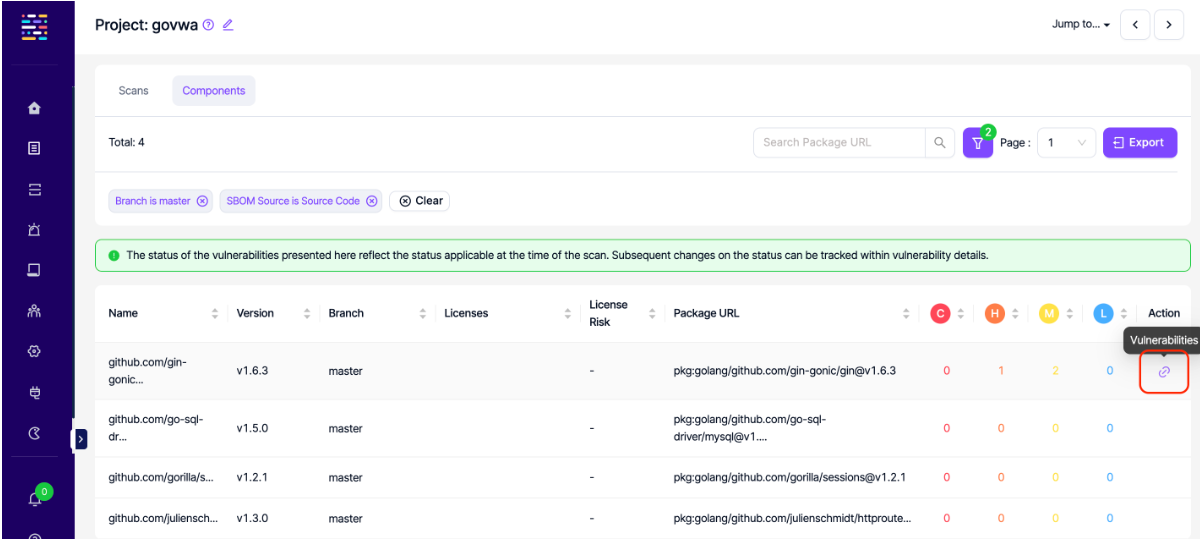Select the Components tab
The width and height of the screenshot is (1200, 543).
click(213, 91)
